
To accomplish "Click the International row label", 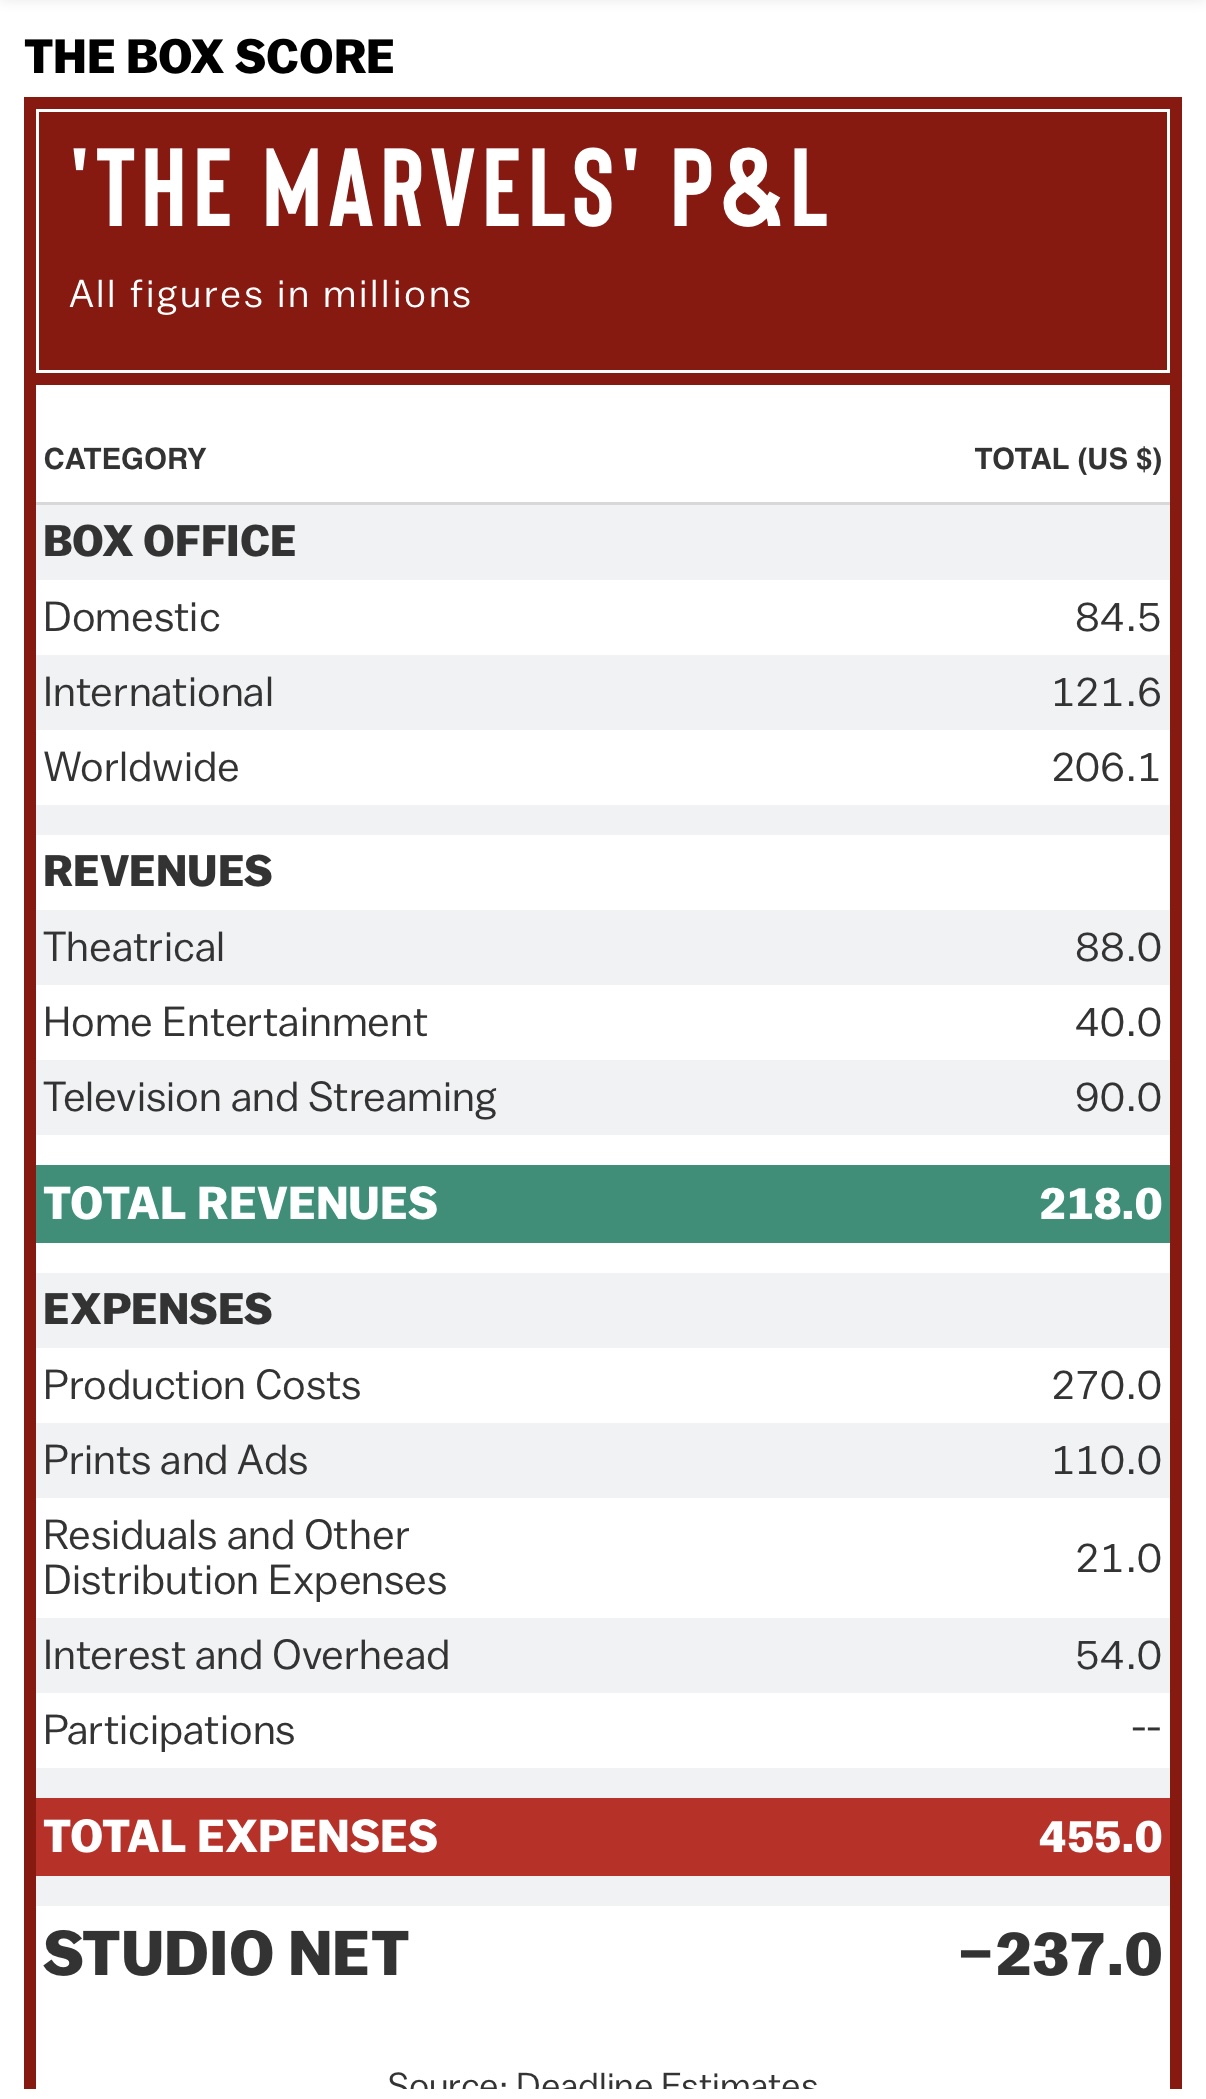I will 159,692.
